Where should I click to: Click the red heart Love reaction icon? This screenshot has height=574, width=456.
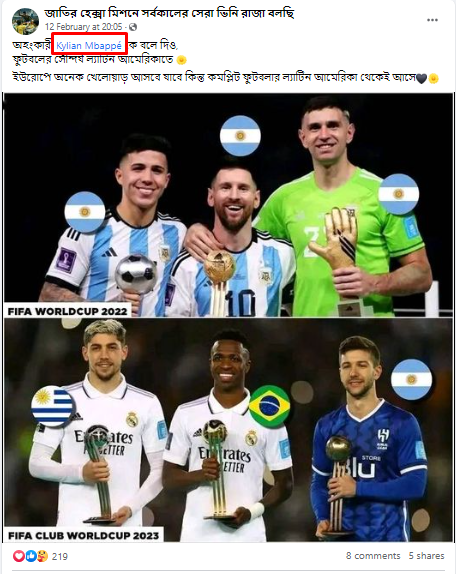click(19, 556)
